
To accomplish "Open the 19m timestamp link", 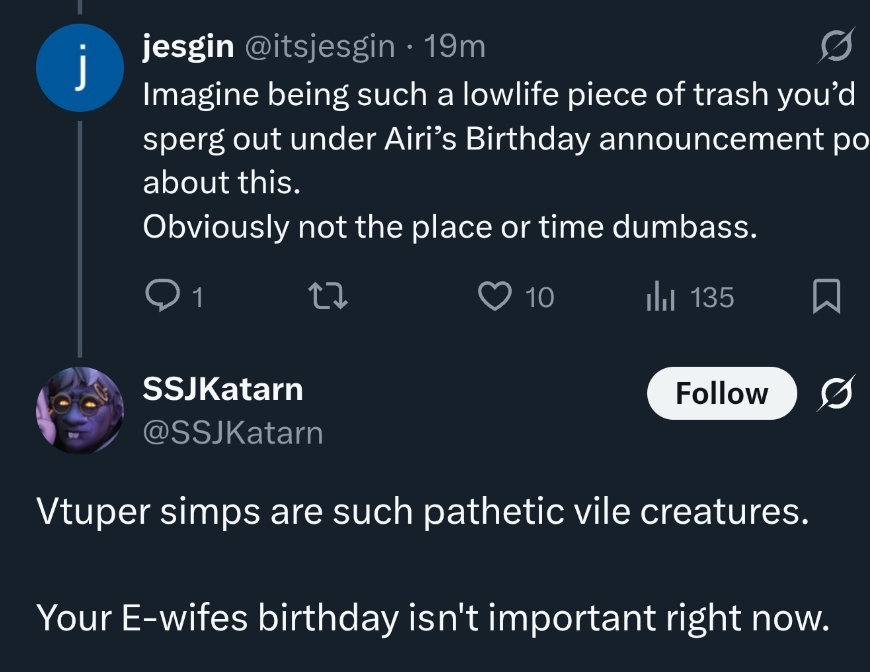I will tap(454, 46).
